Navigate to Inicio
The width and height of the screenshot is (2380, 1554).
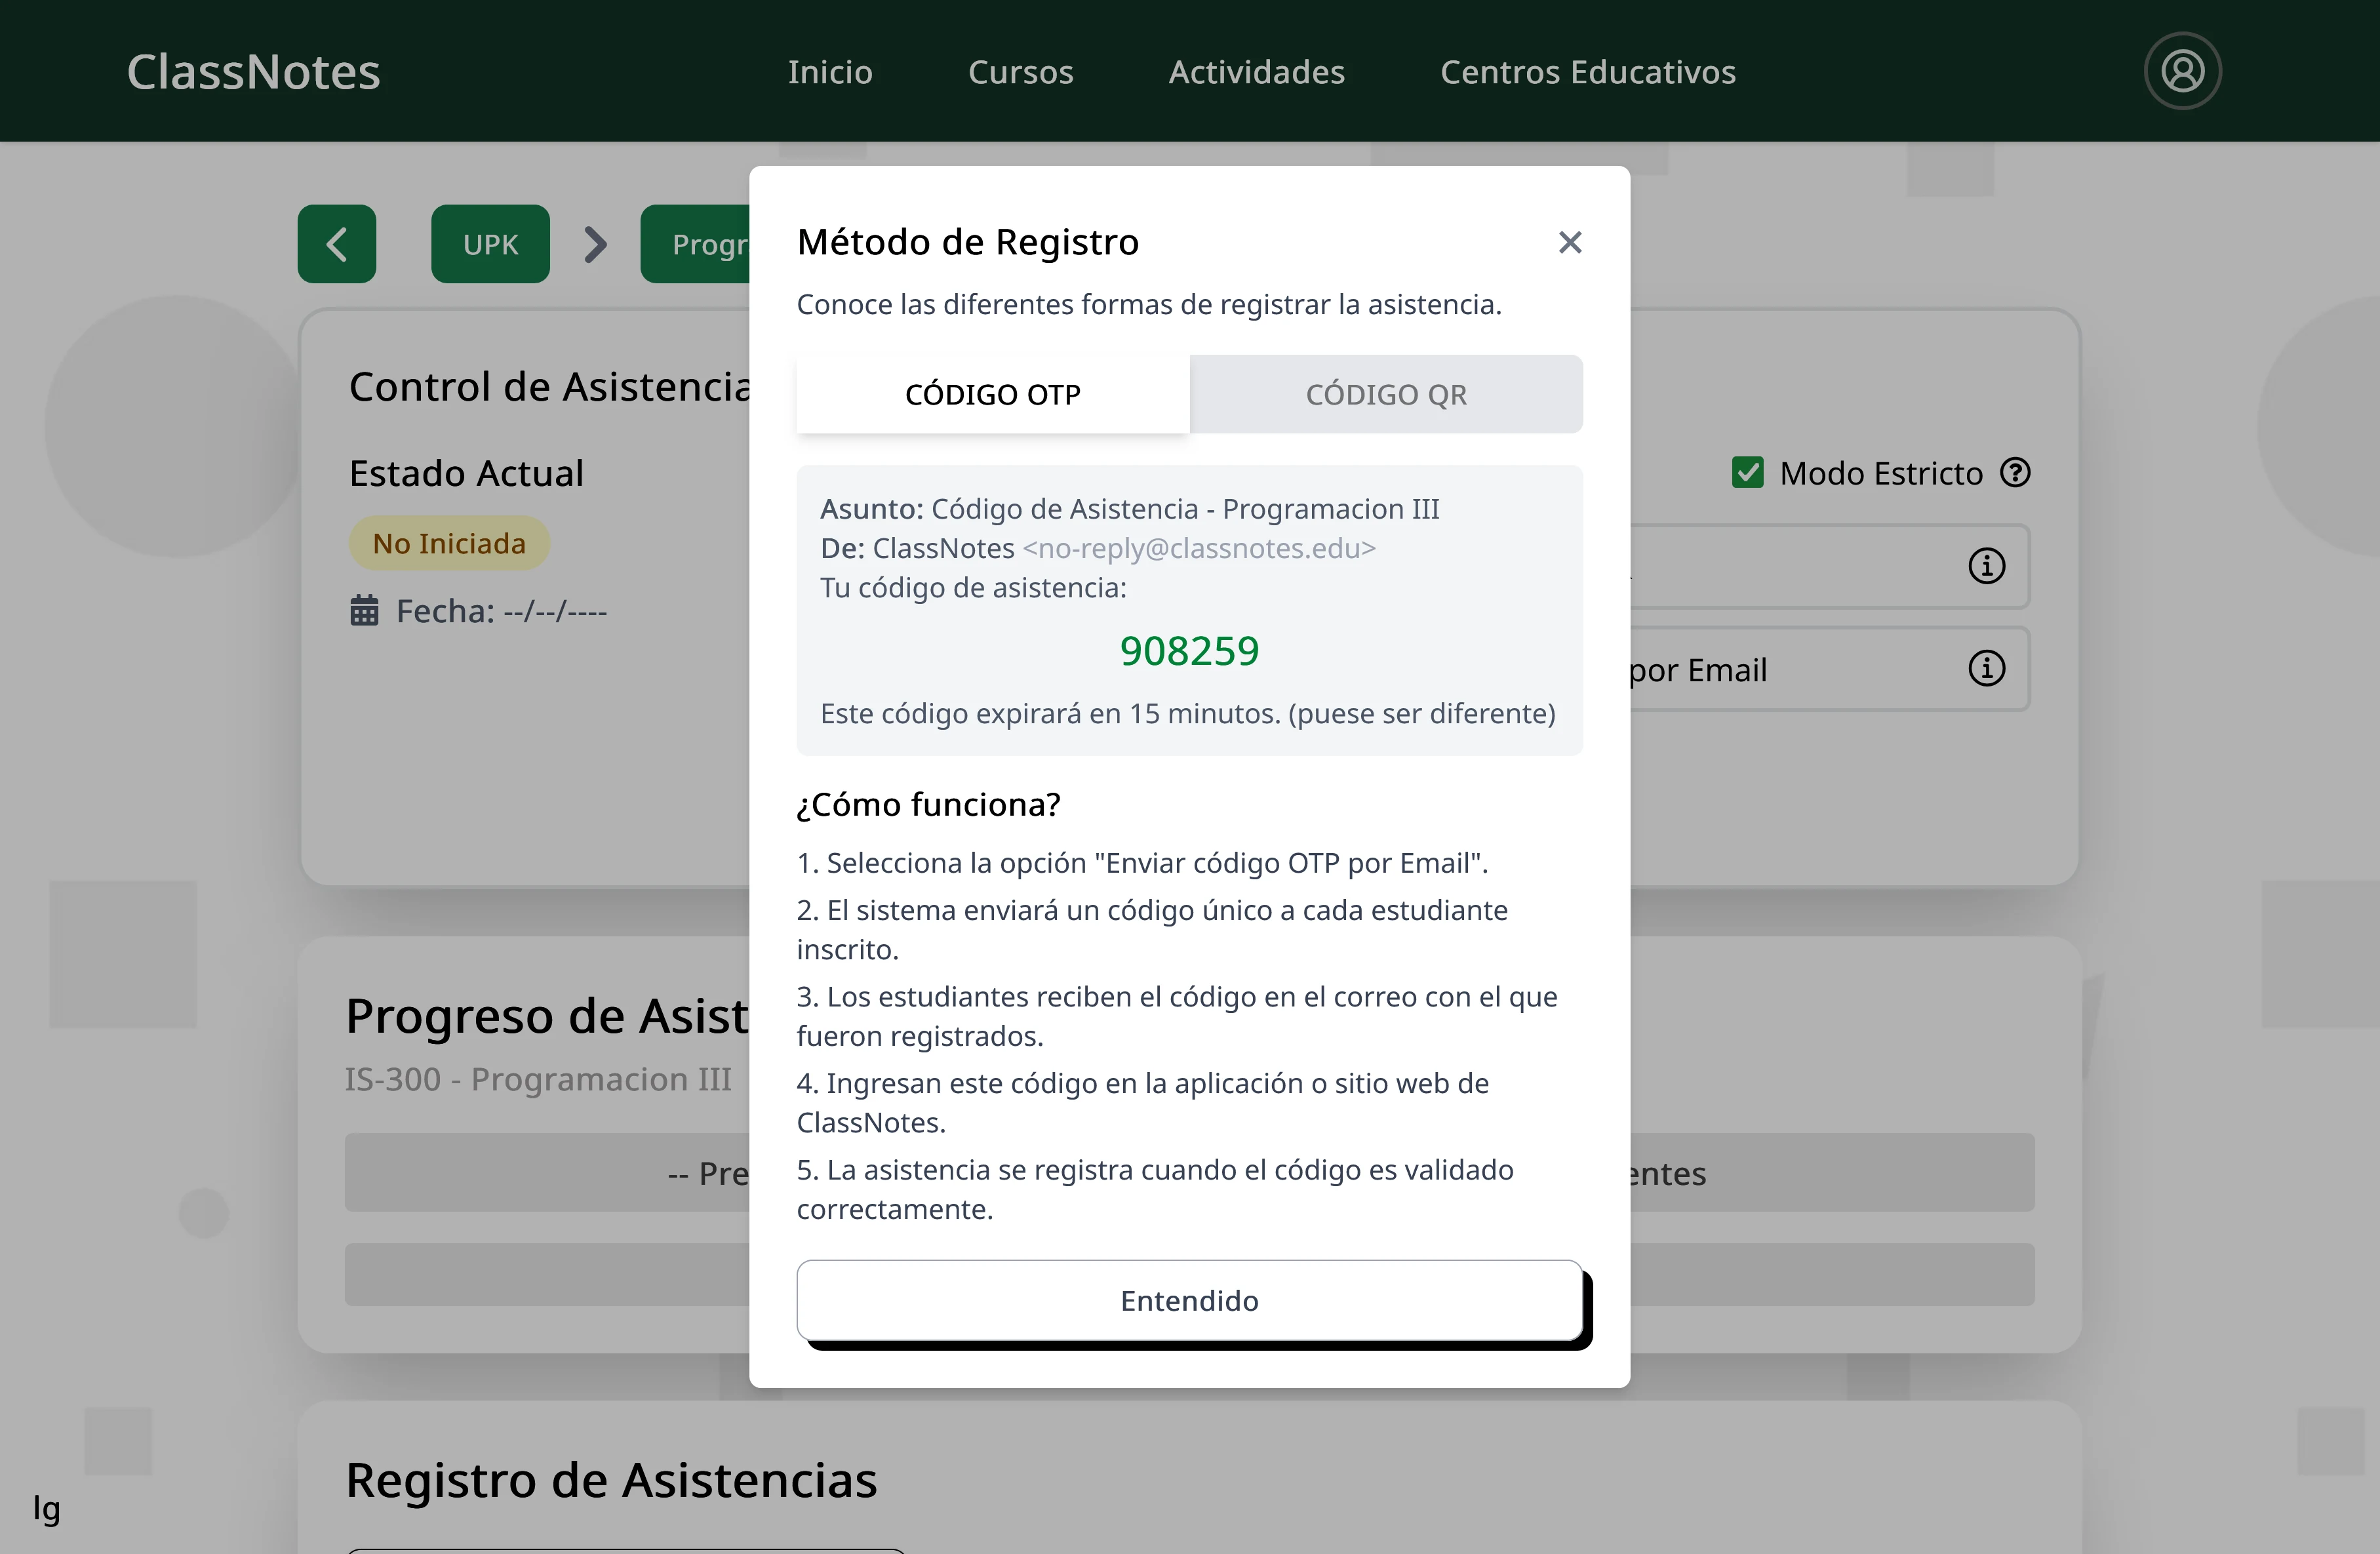point(830,71)
